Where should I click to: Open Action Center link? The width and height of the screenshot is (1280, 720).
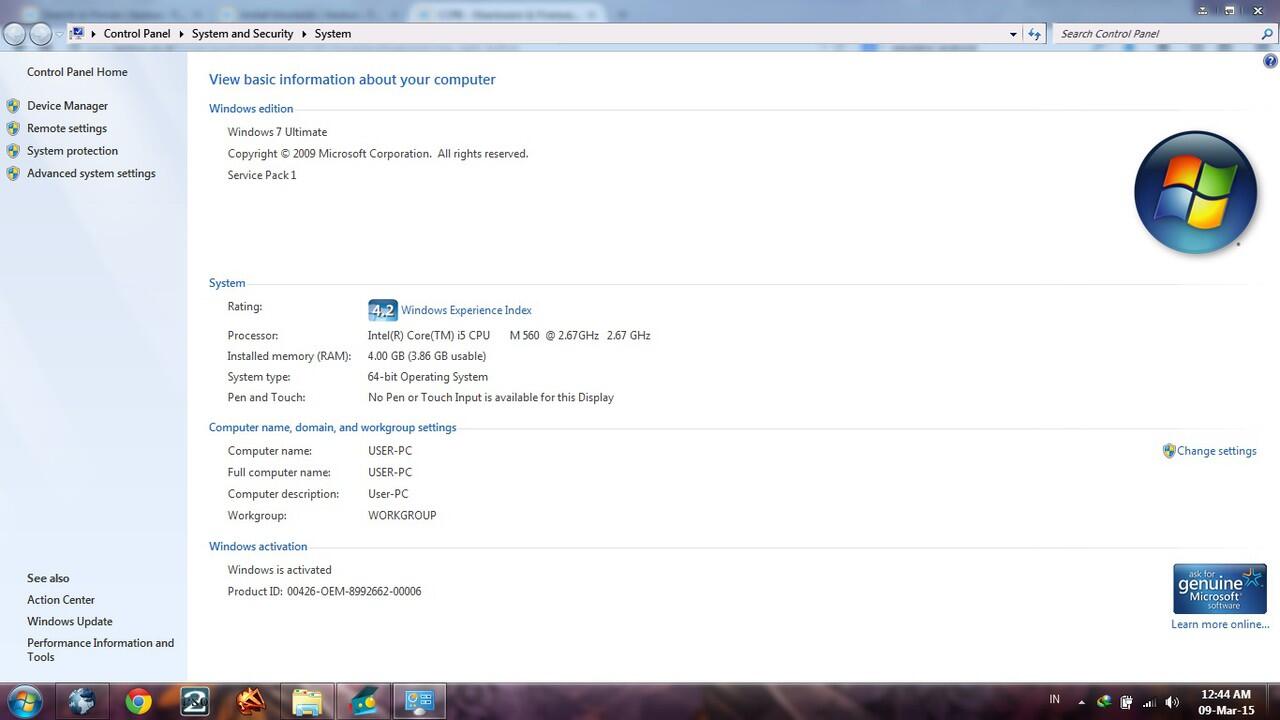pos(61,600)
